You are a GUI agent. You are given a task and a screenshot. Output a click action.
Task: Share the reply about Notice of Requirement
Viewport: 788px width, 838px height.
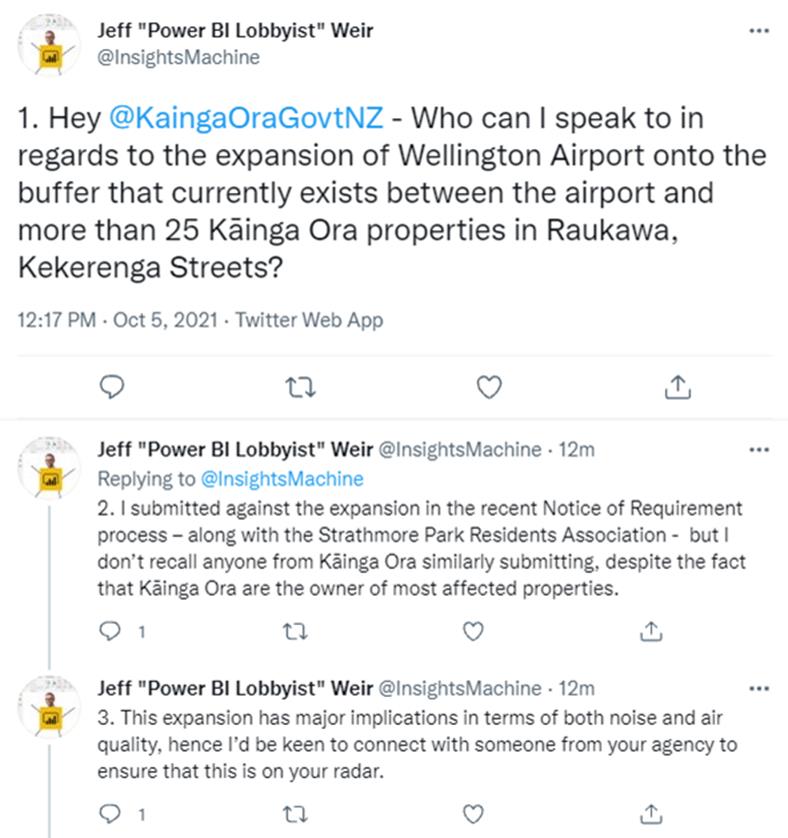651,631
